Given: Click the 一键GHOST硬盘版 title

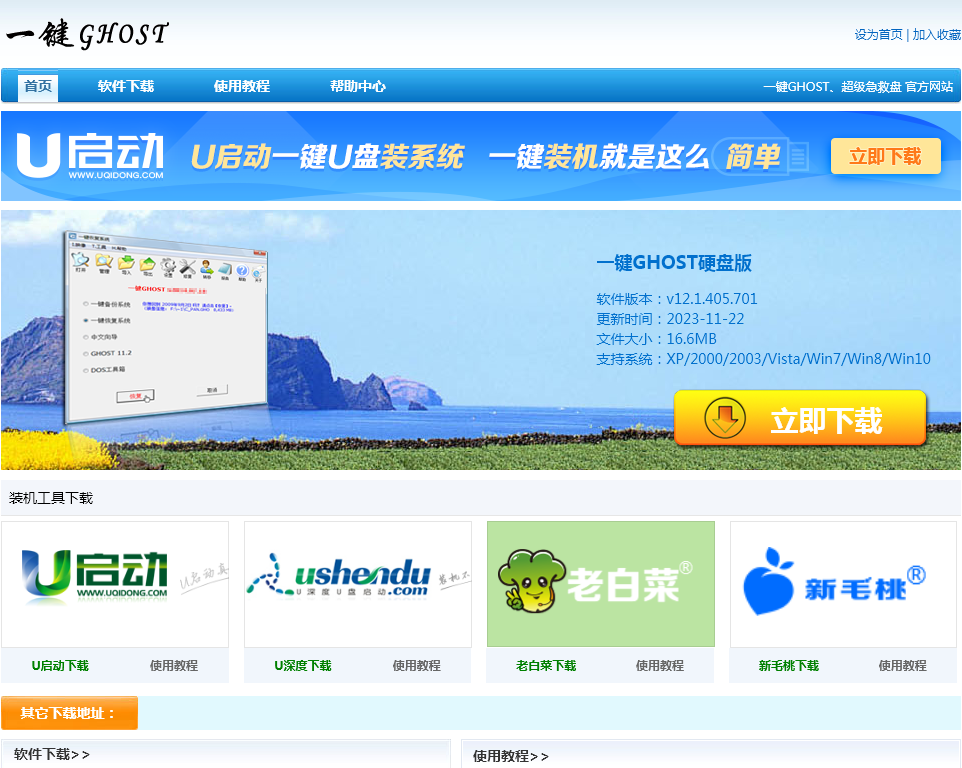Looking at the screenshot, I should (674, 263).
